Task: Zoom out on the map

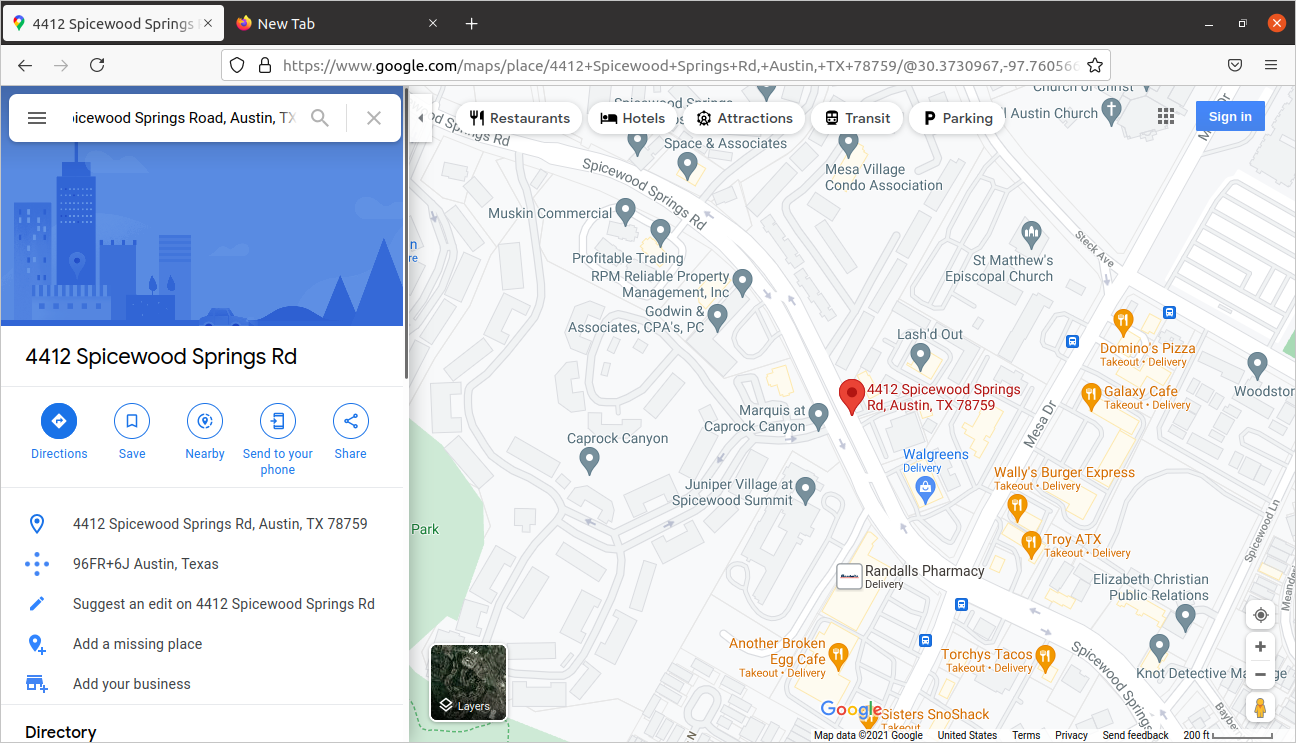Action: 1260,675
